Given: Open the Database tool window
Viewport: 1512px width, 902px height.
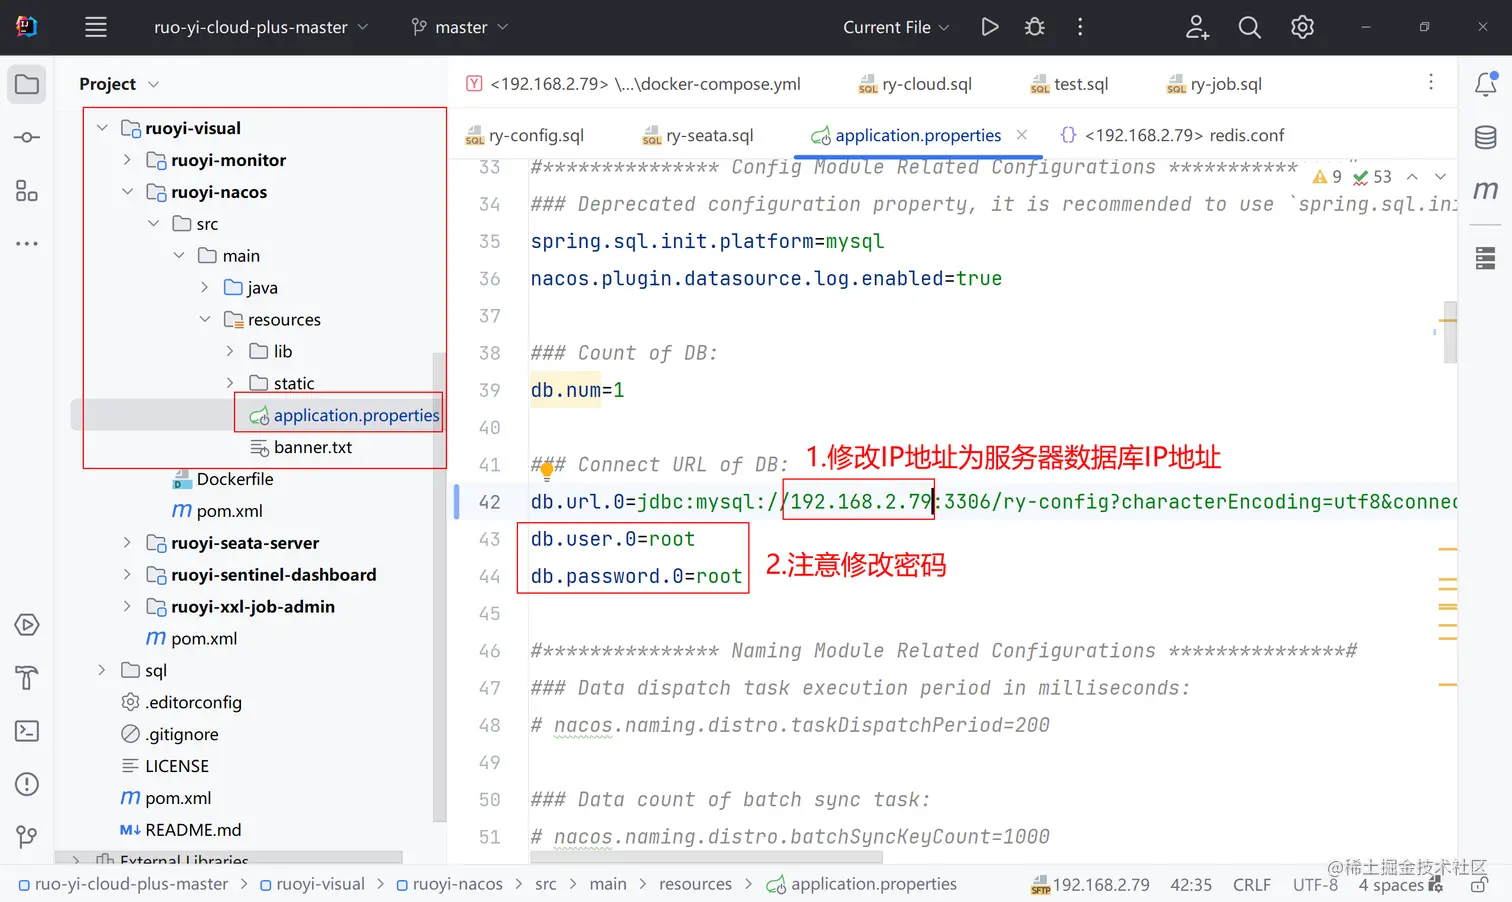Looking at the screenshot, I should pos(1486,137).
